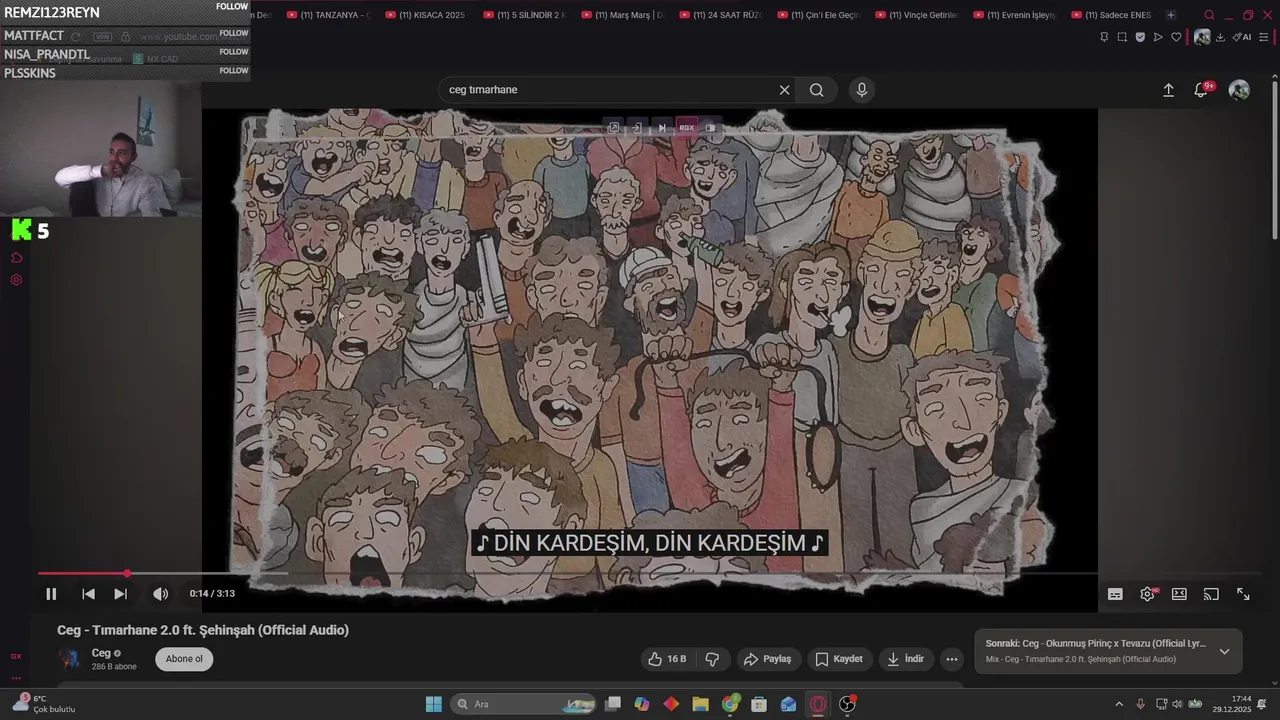Subscribe with the Abone ol button
Image resolution: width=1280 pixels, height=720 pixels.
(184, 659)
